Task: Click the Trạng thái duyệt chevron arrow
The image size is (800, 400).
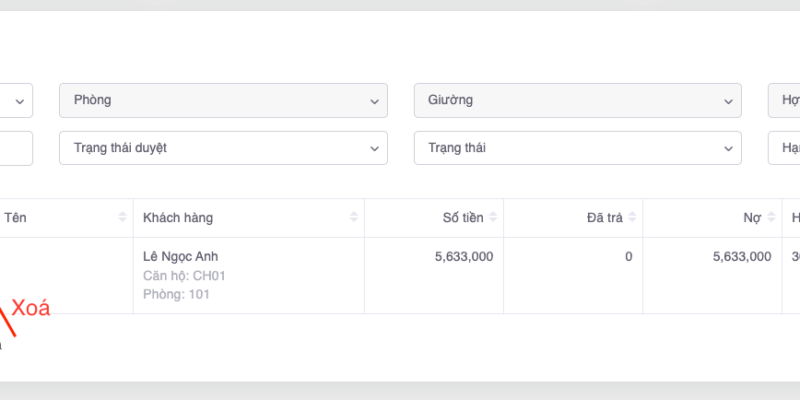Action: tap(374, 148)
